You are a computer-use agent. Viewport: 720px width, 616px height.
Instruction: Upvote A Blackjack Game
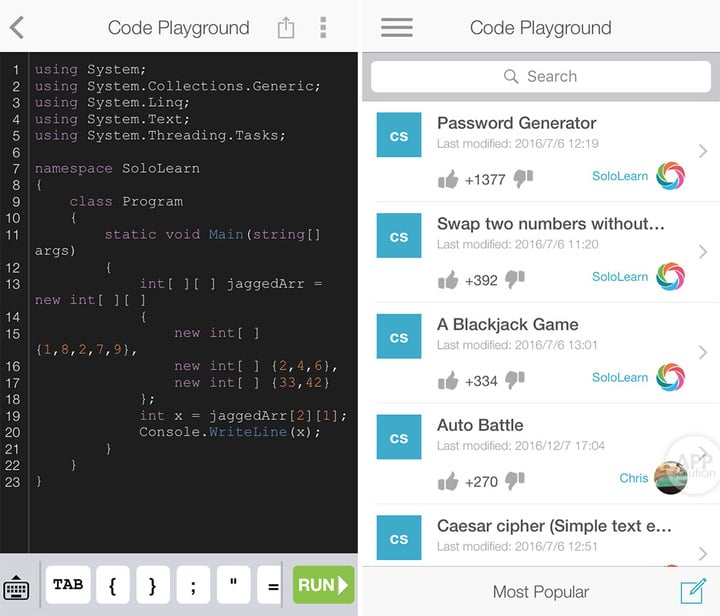click(x=448, y=381)
